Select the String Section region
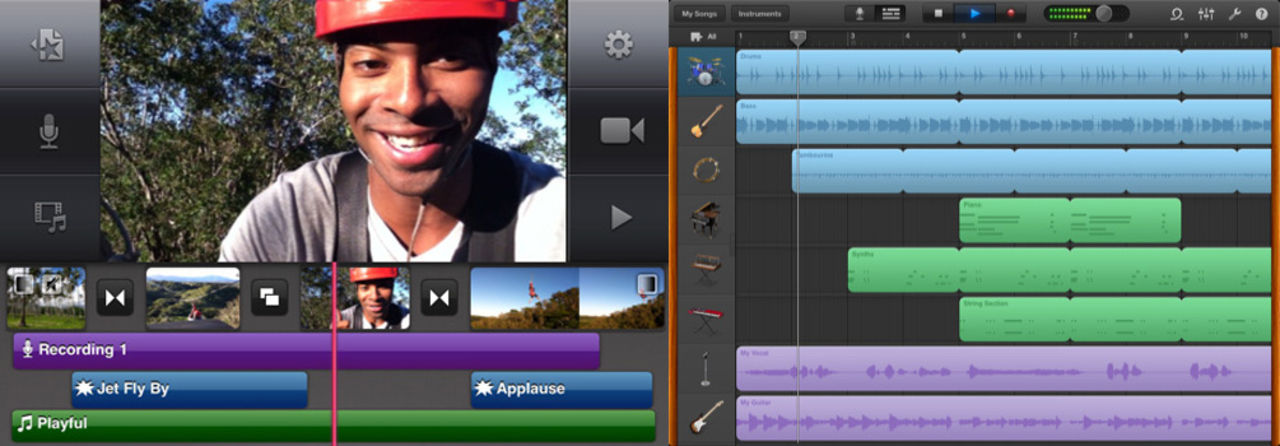 (x=1116, y=320)
